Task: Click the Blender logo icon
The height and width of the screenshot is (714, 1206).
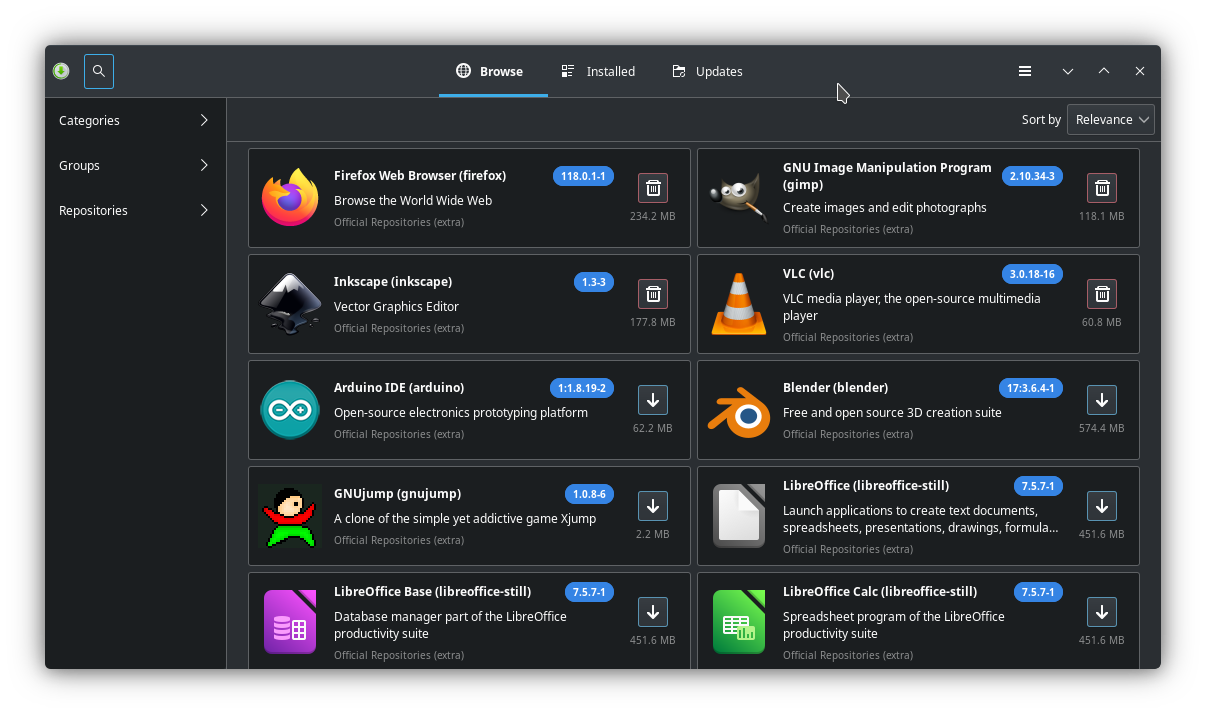Action: click(x=739, y=410)
